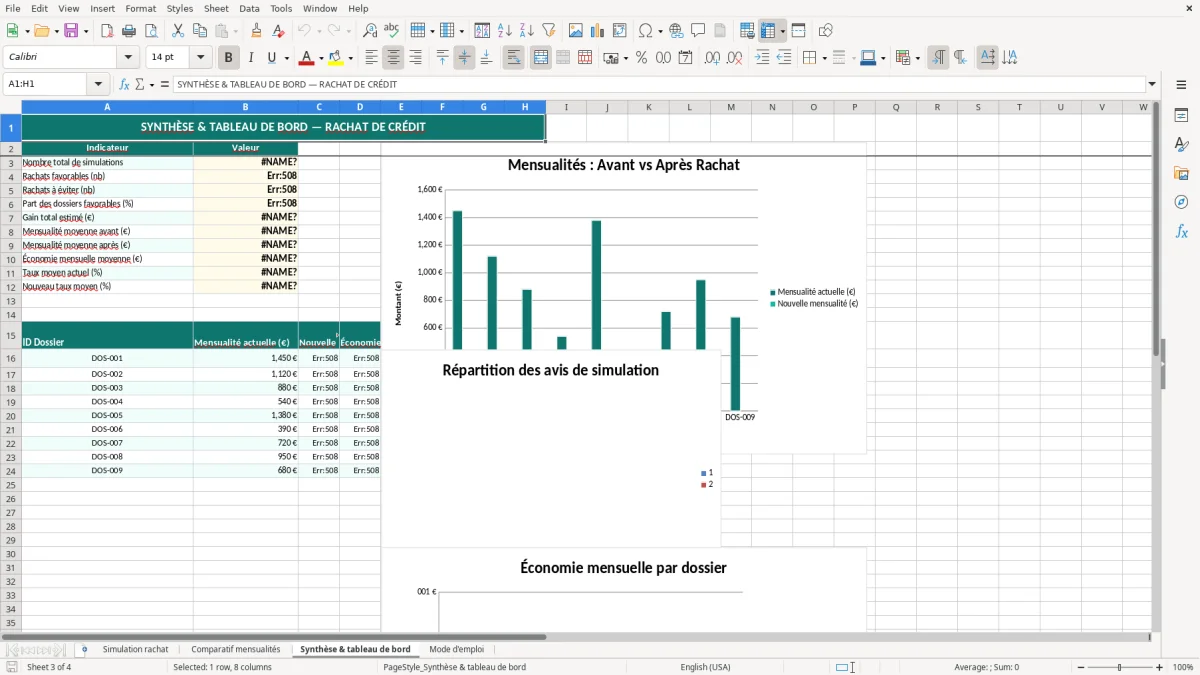Open the Sheet menu

click(x=216, y=8)
